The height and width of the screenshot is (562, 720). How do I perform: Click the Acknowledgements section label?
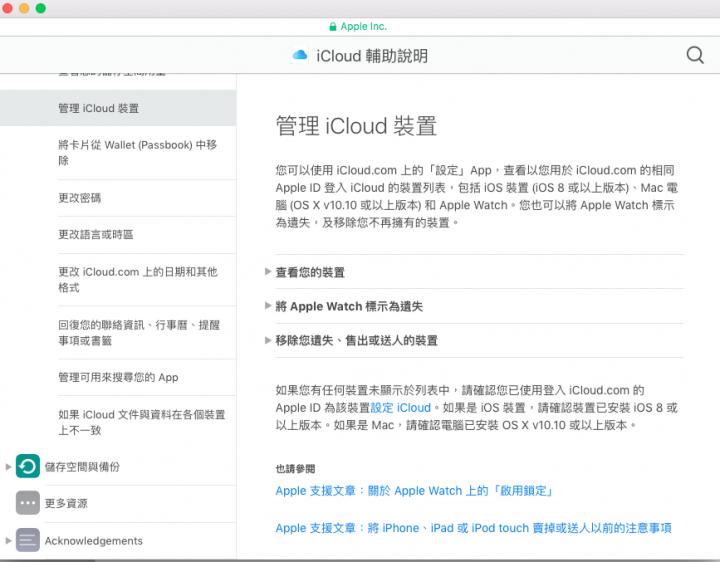pyautogui.click(x=94, y=540)
